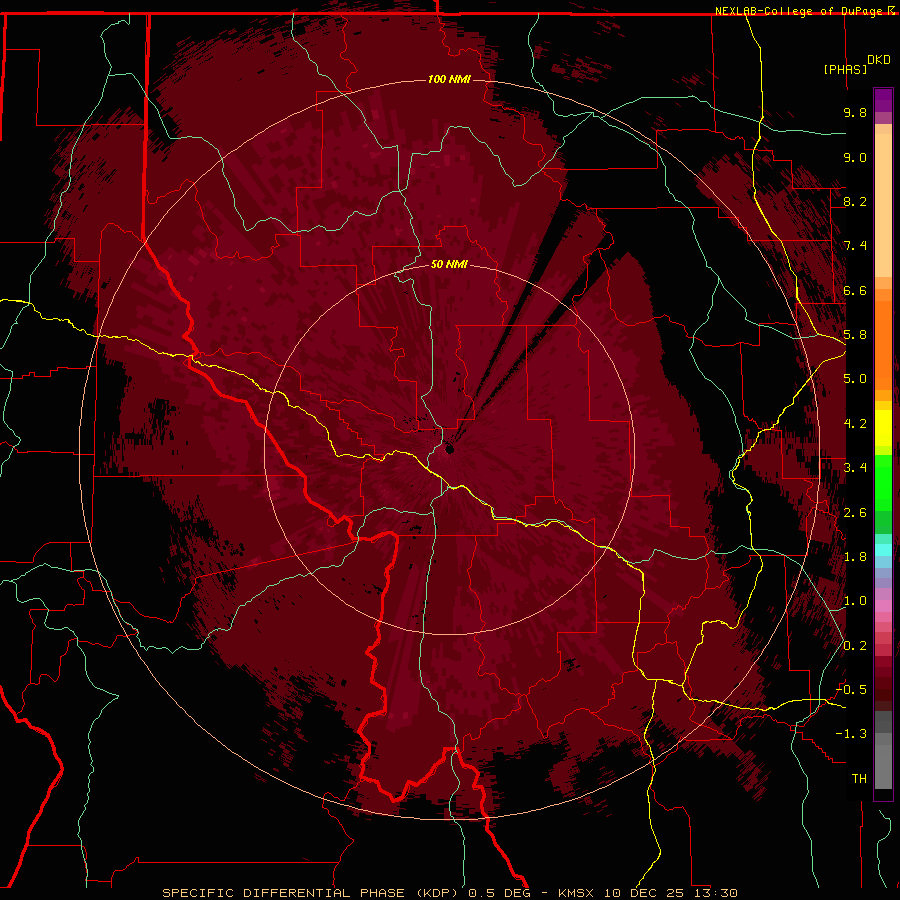This screenshot has height=900, width=900.
Task: Click the 6.6 value on the color scale
Action: click(x=855, y=290)
